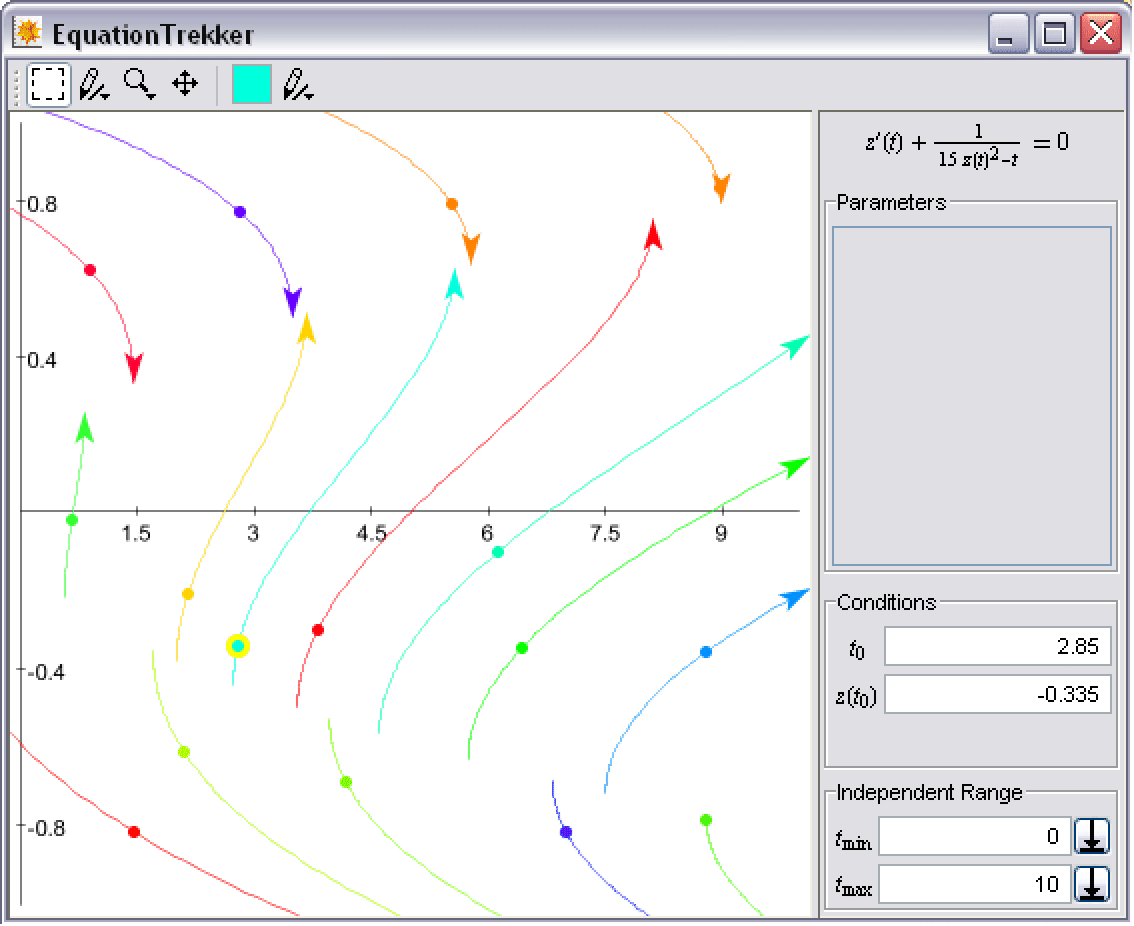Click the t0 input field showing 2.85
Viewport: 1134px width, 926px height.
click(x=997, y=647)
